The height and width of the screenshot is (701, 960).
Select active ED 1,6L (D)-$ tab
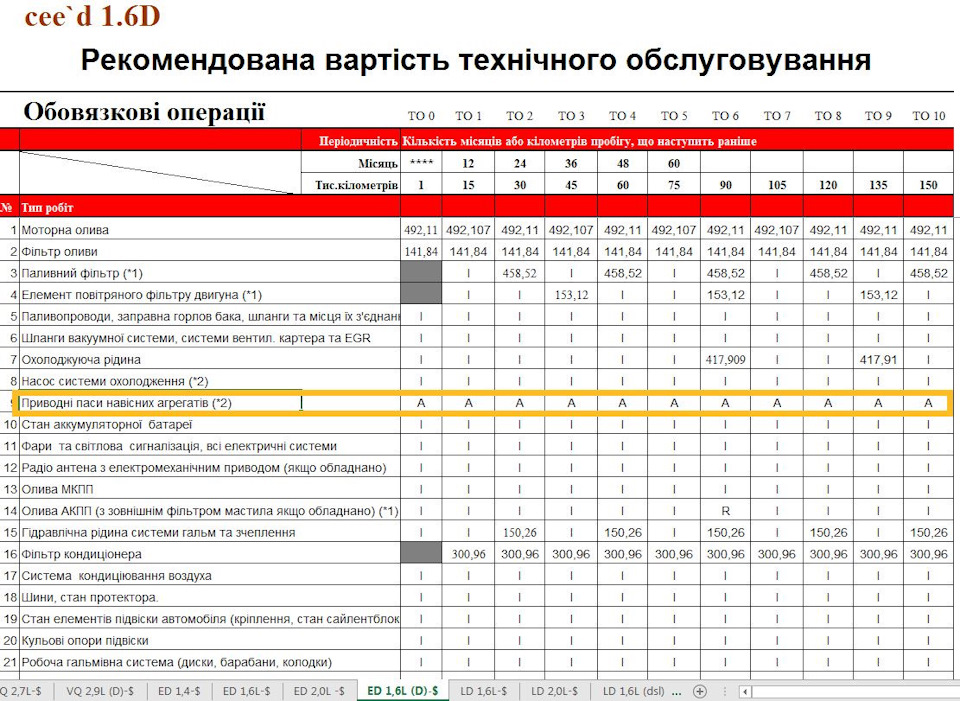point(403,691)
